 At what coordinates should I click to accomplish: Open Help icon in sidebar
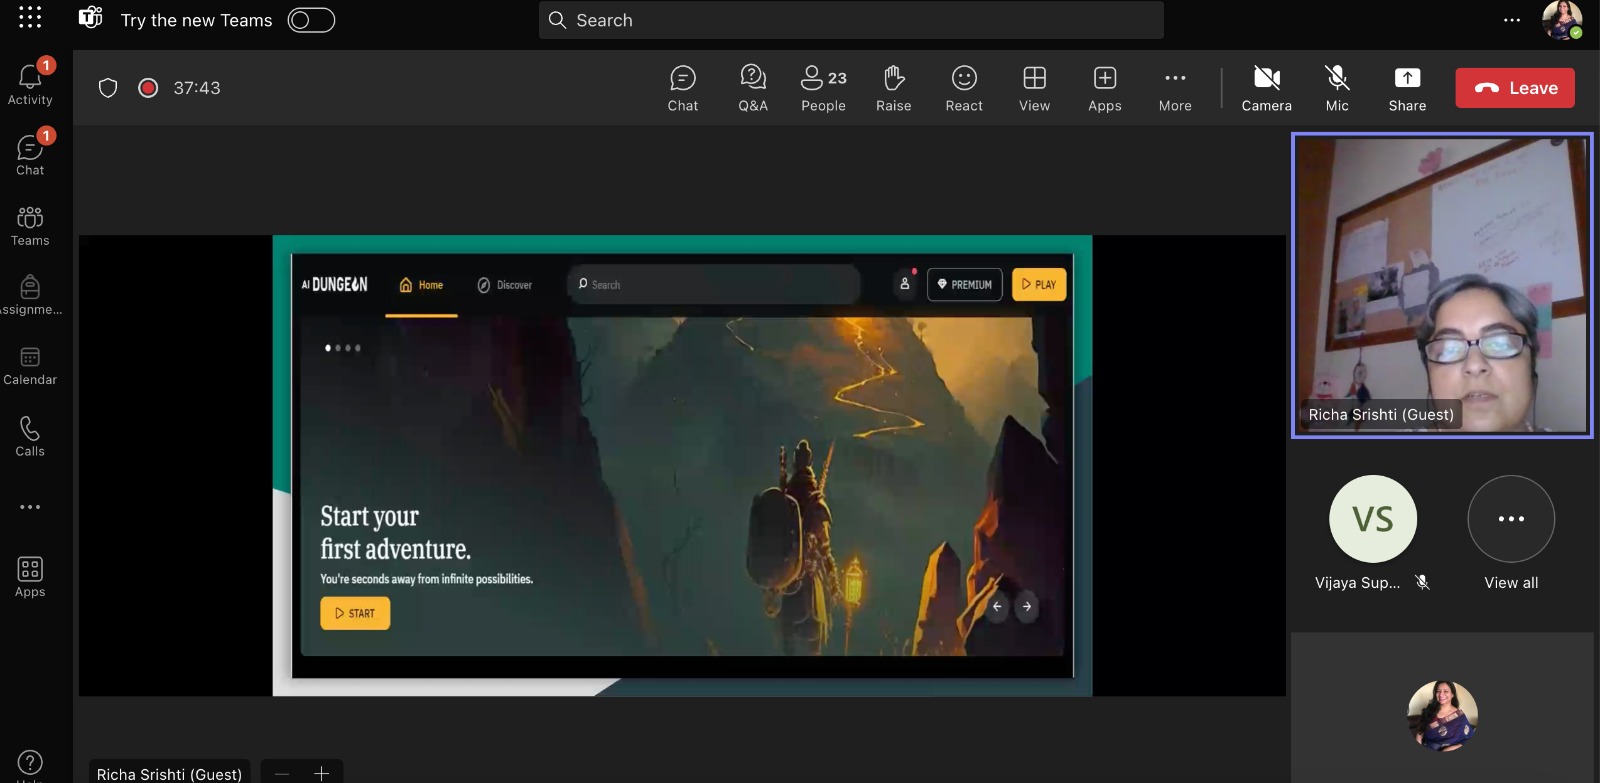[x=30, y=763]
